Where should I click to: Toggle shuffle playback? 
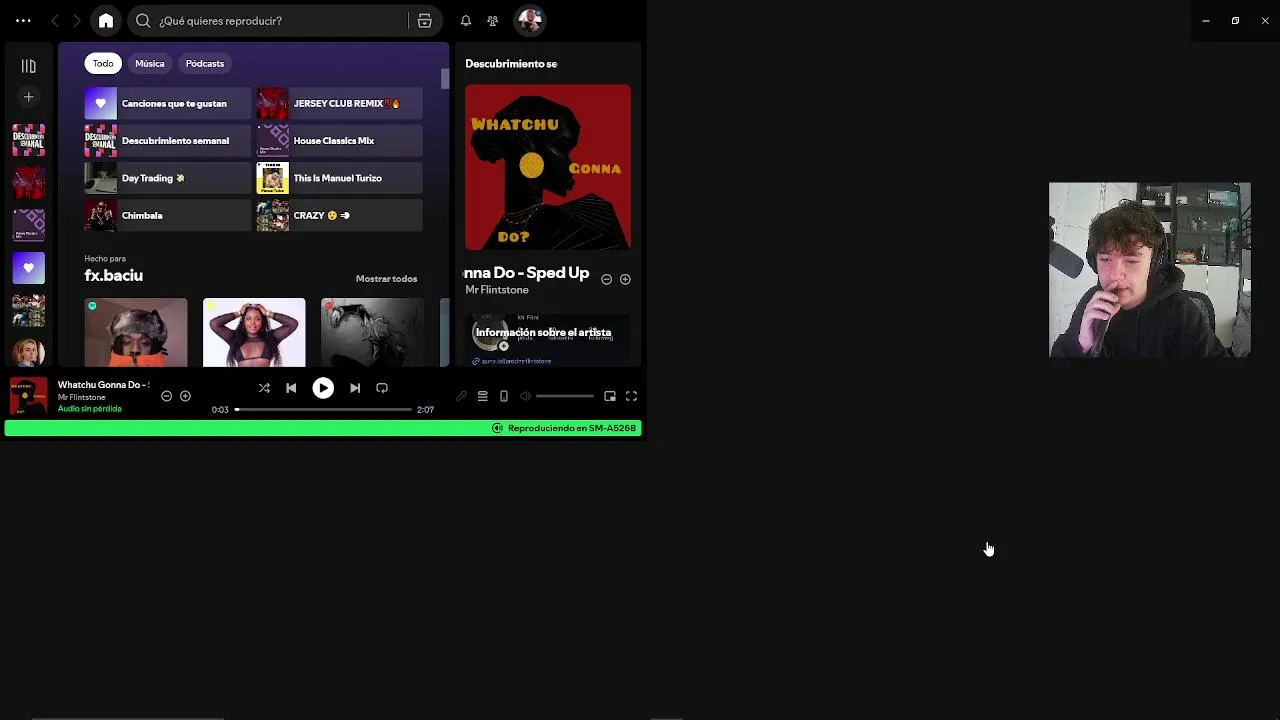pyautogui.click(x=264, y=388)
